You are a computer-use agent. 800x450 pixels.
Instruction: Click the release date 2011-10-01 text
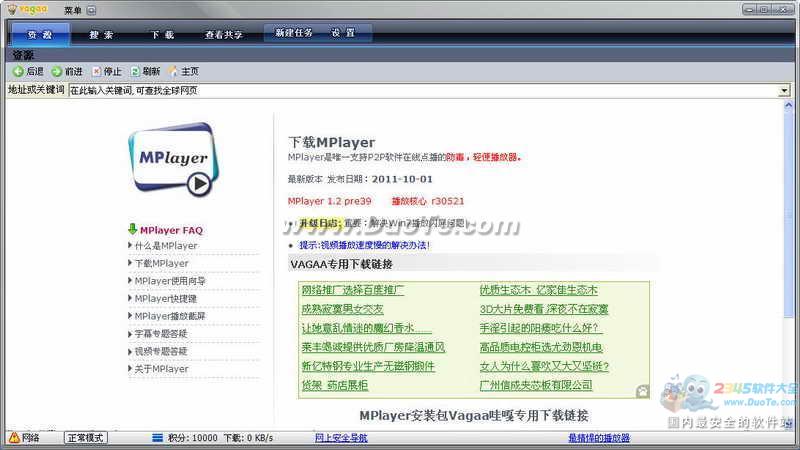click(402, 179)
